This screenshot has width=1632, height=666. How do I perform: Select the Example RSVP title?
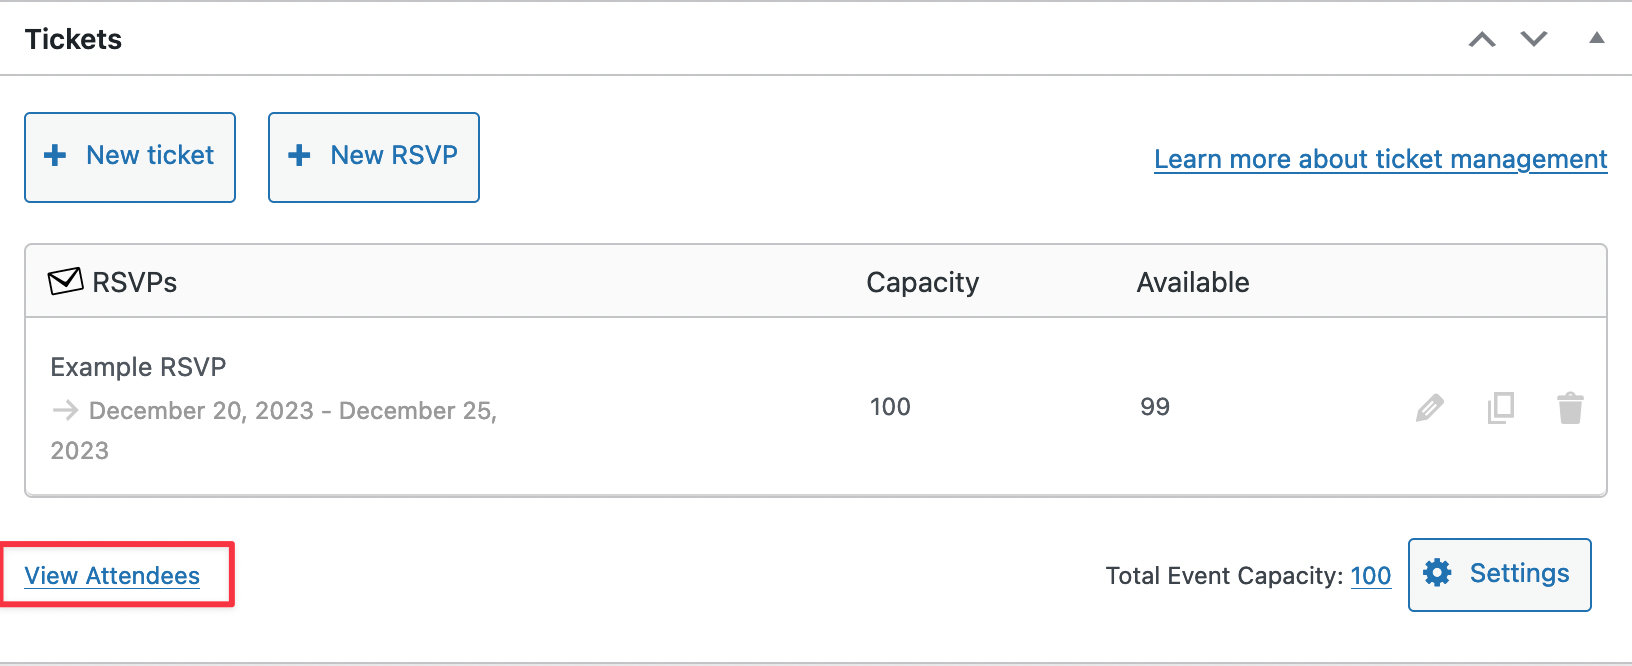tap(138, 367)
